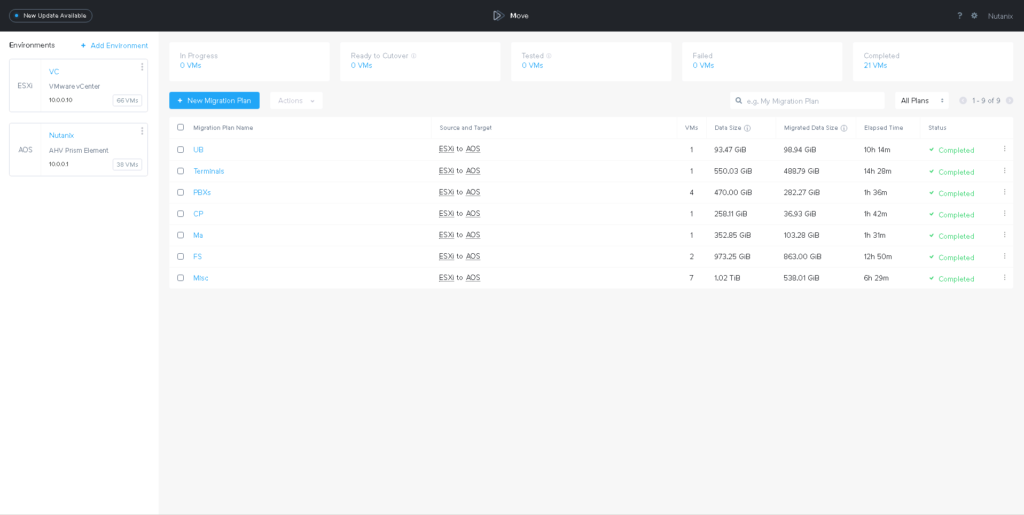This screenshot has width=1024, height=515.
Task: Click the Elapsed Time column header
Action: pos(883,128)
